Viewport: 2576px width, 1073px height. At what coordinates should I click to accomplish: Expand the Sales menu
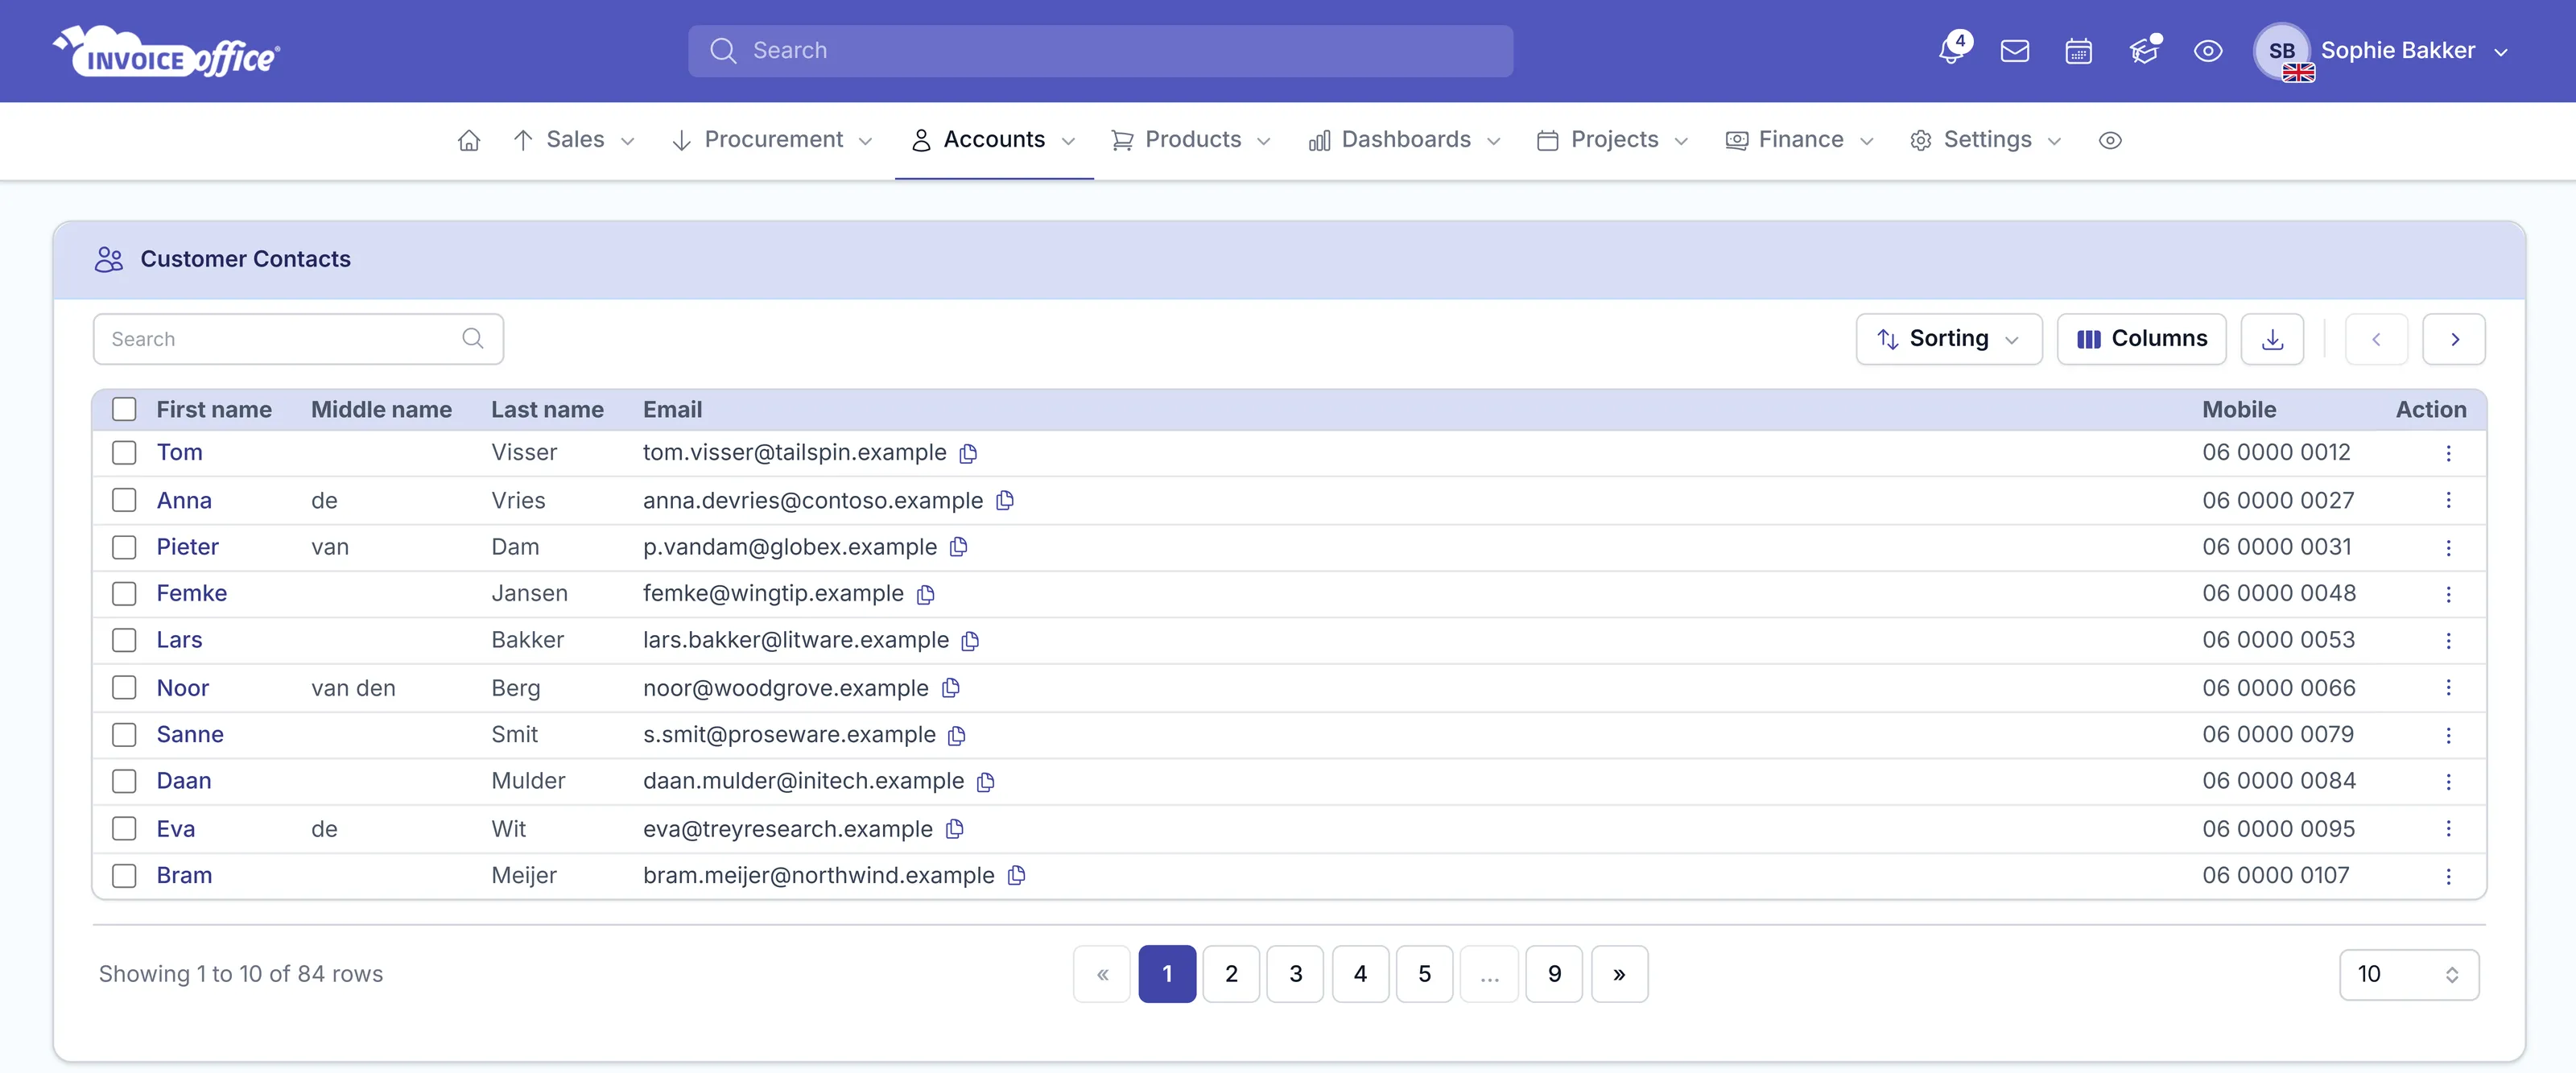(573, 140)
